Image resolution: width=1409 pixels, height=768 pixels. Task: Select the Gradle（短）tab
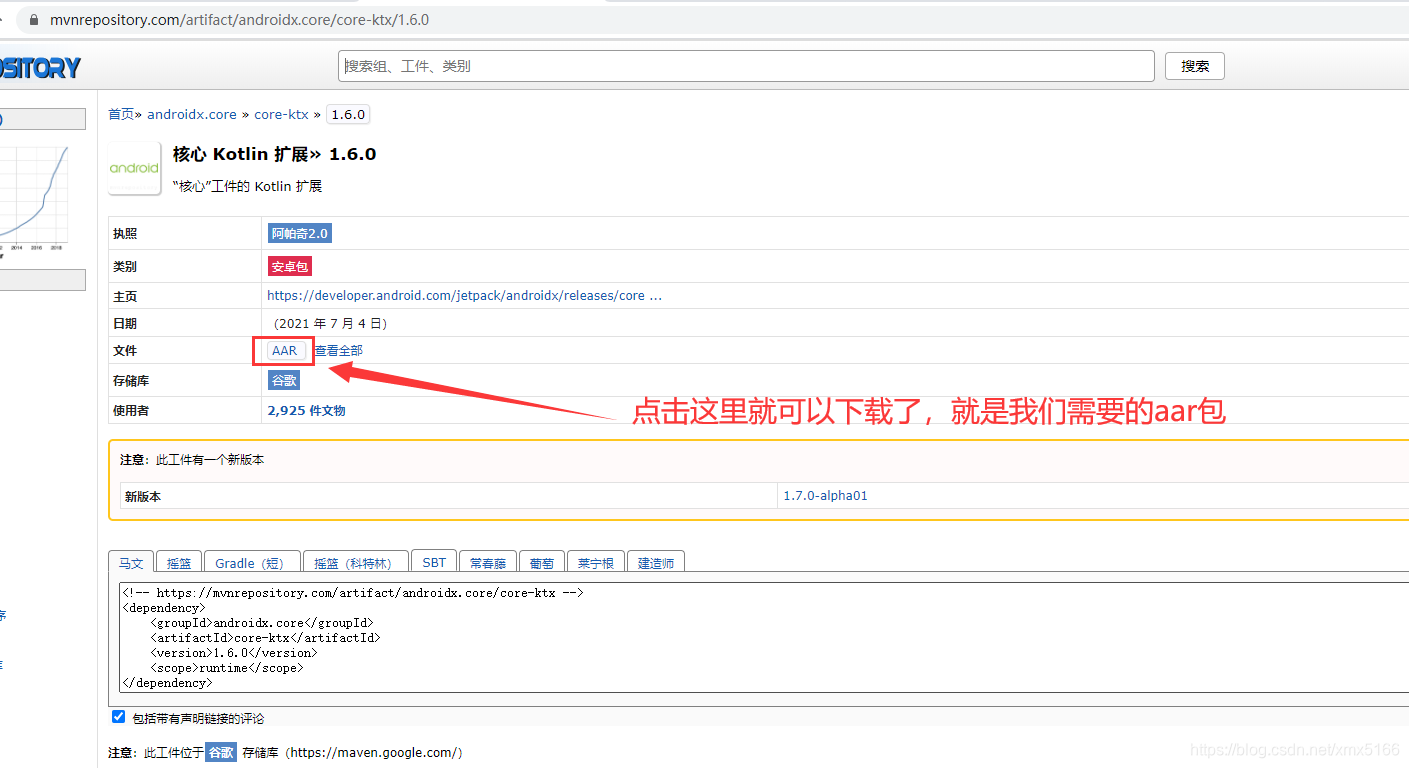point(252,563)
